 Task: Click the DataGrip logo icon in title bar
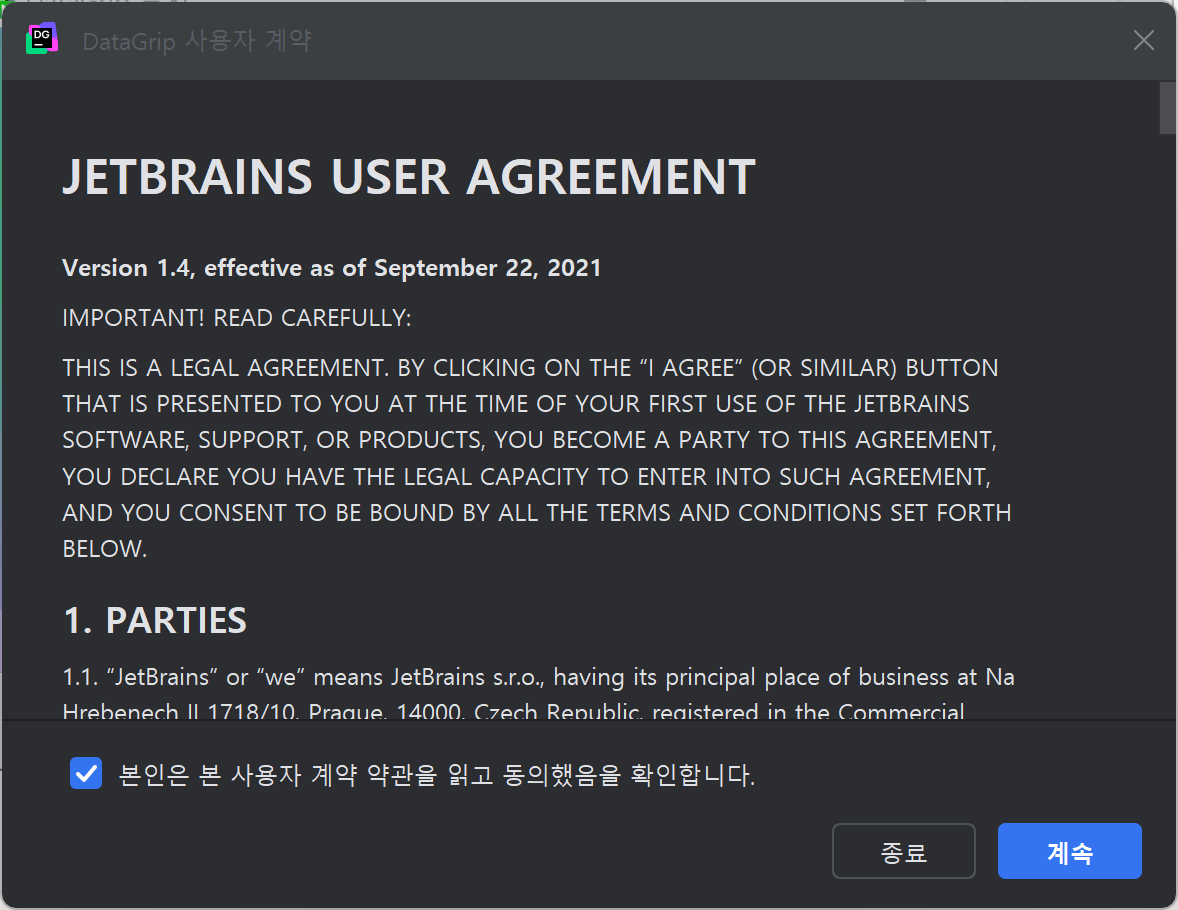(42, 39)
